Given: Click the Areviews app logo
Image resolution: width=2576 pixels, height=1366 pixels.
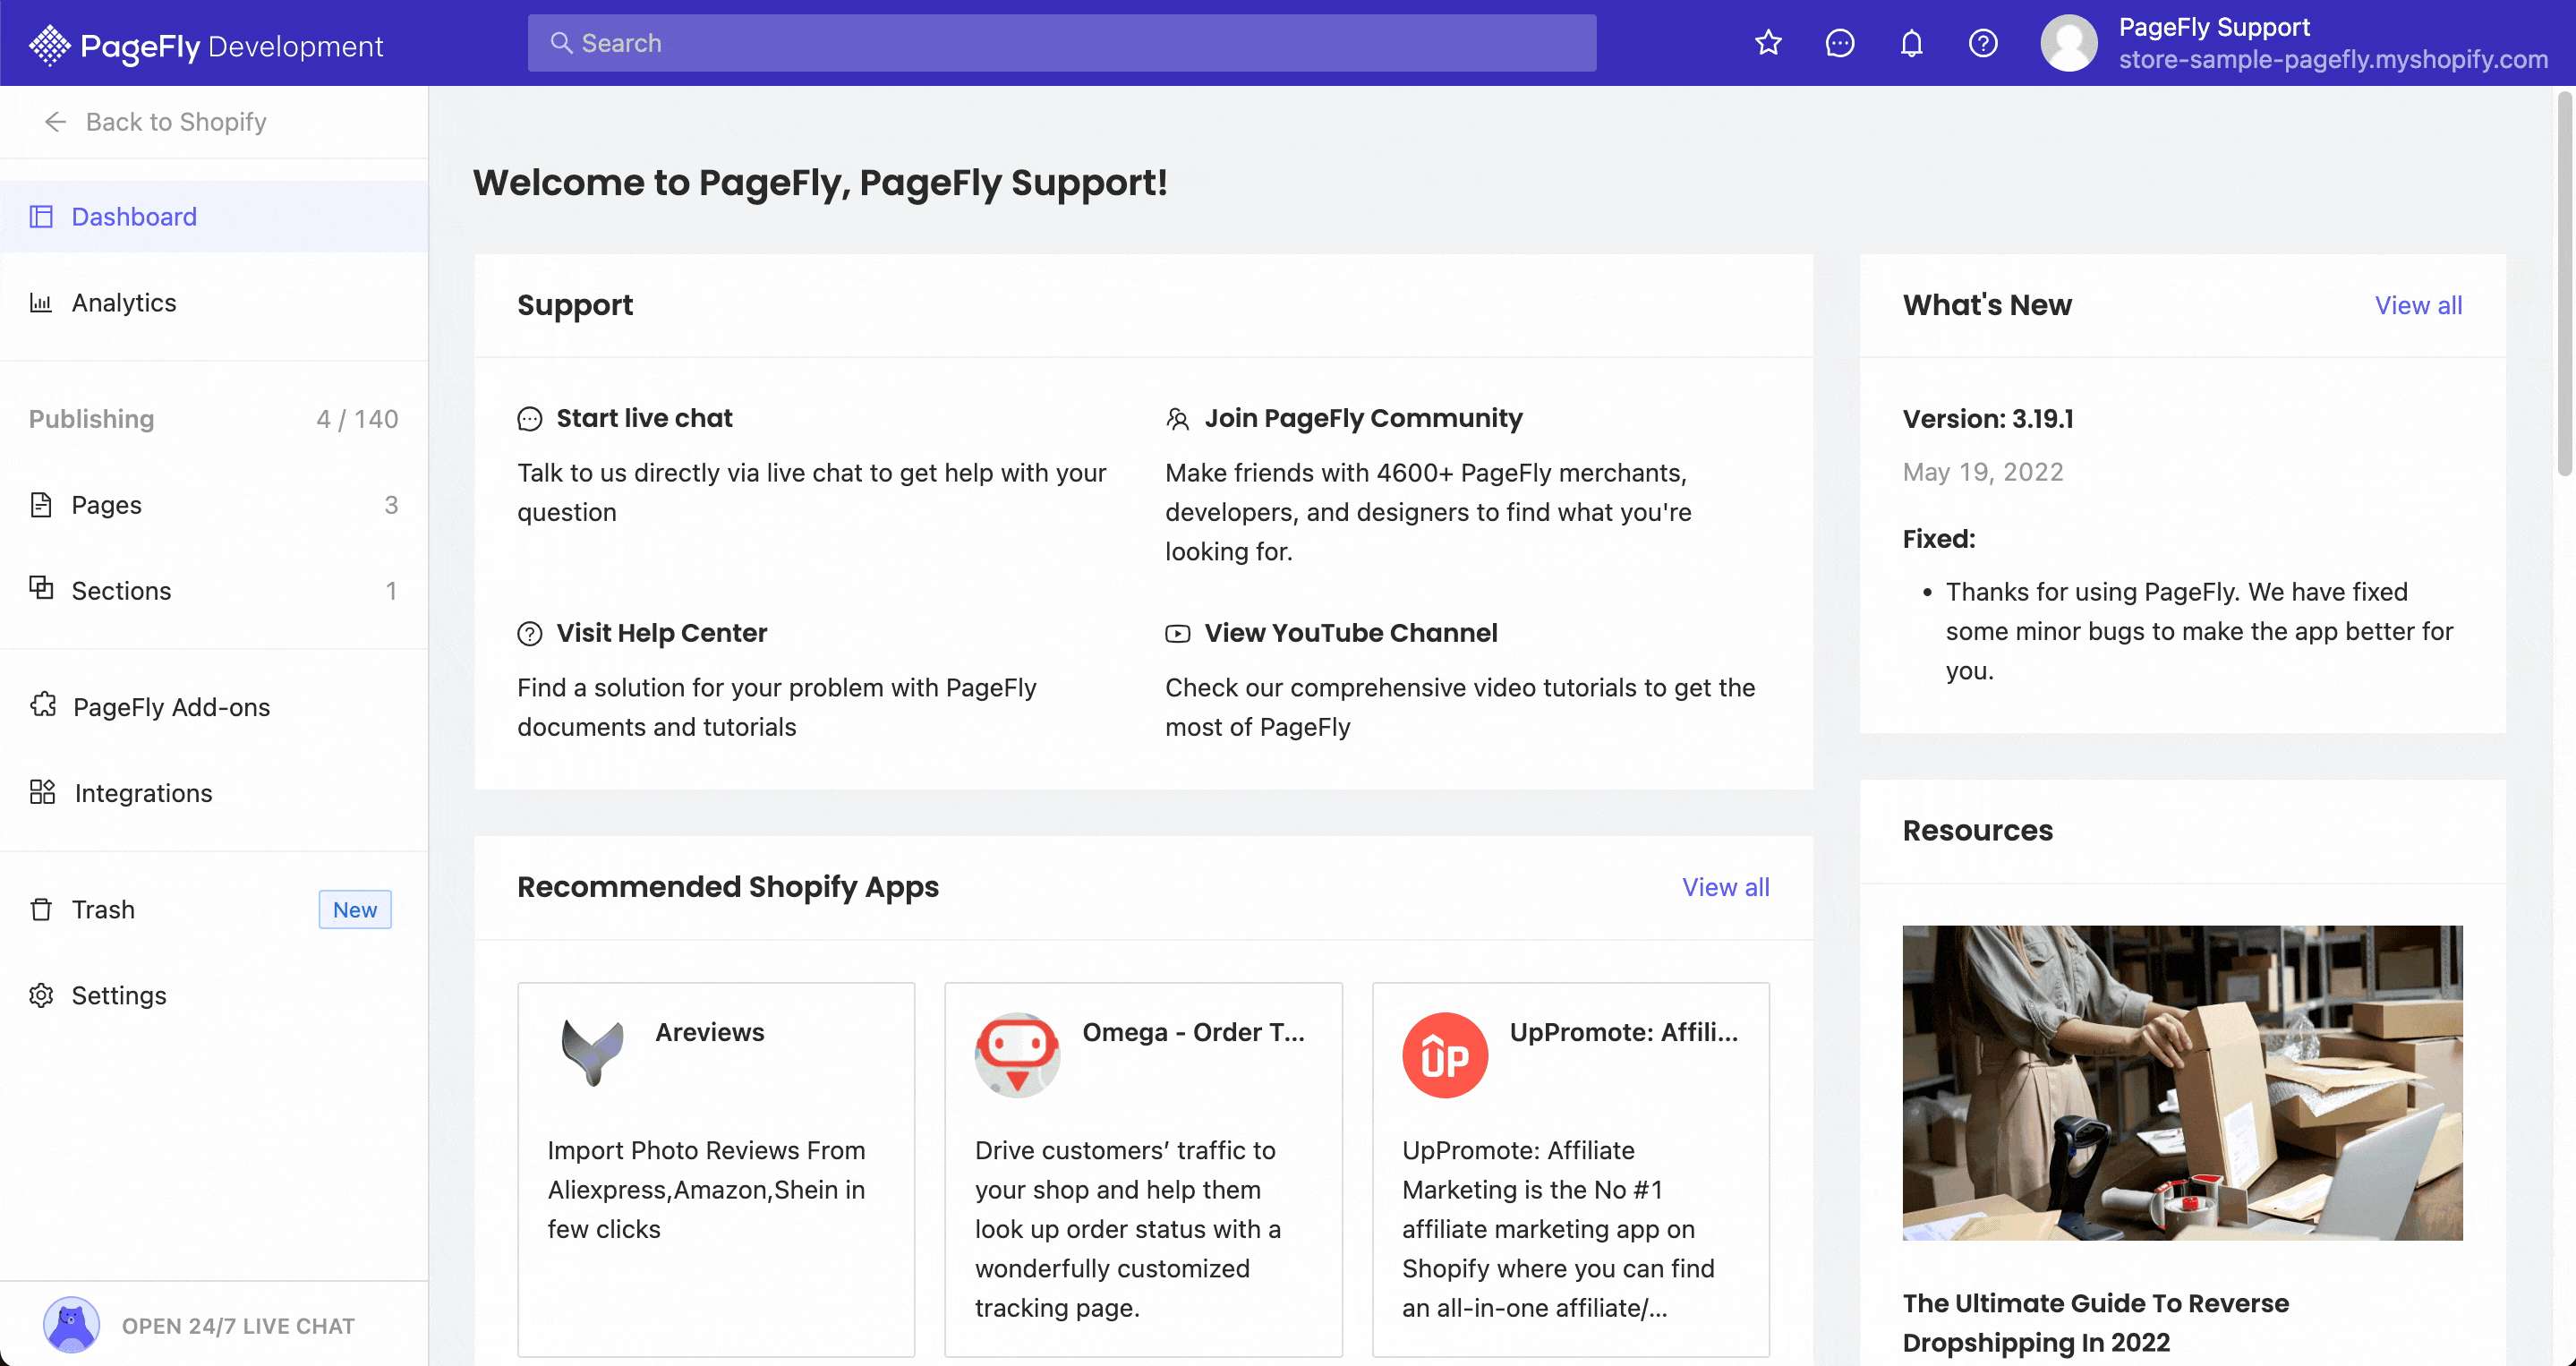Looking at the screenshot, I should 592,1053.
